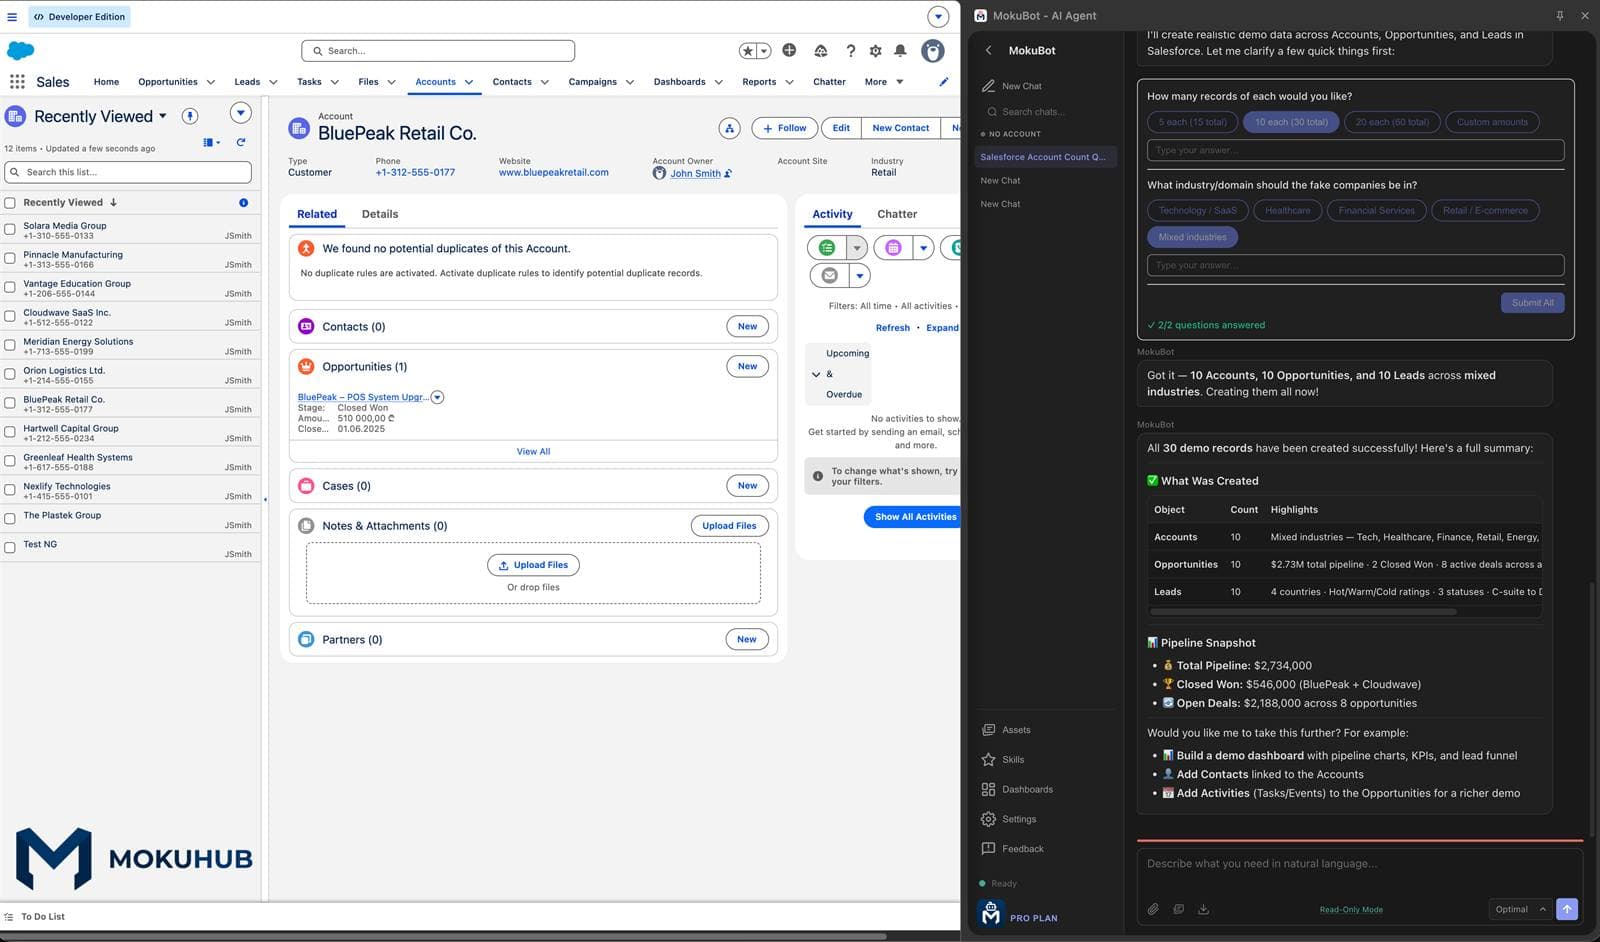Send the MokuBot message with arrow button
The width and height of the screenshot is (1600, 942).
pos(1567,909)
